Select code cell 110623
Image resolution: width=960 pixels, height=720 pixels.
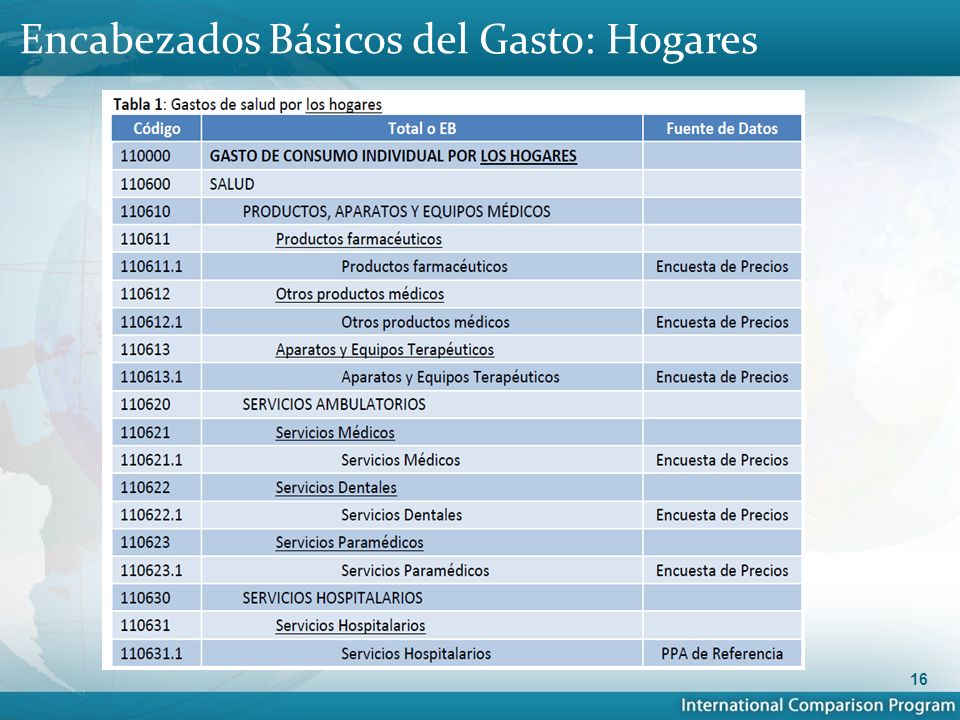[157, 542]
